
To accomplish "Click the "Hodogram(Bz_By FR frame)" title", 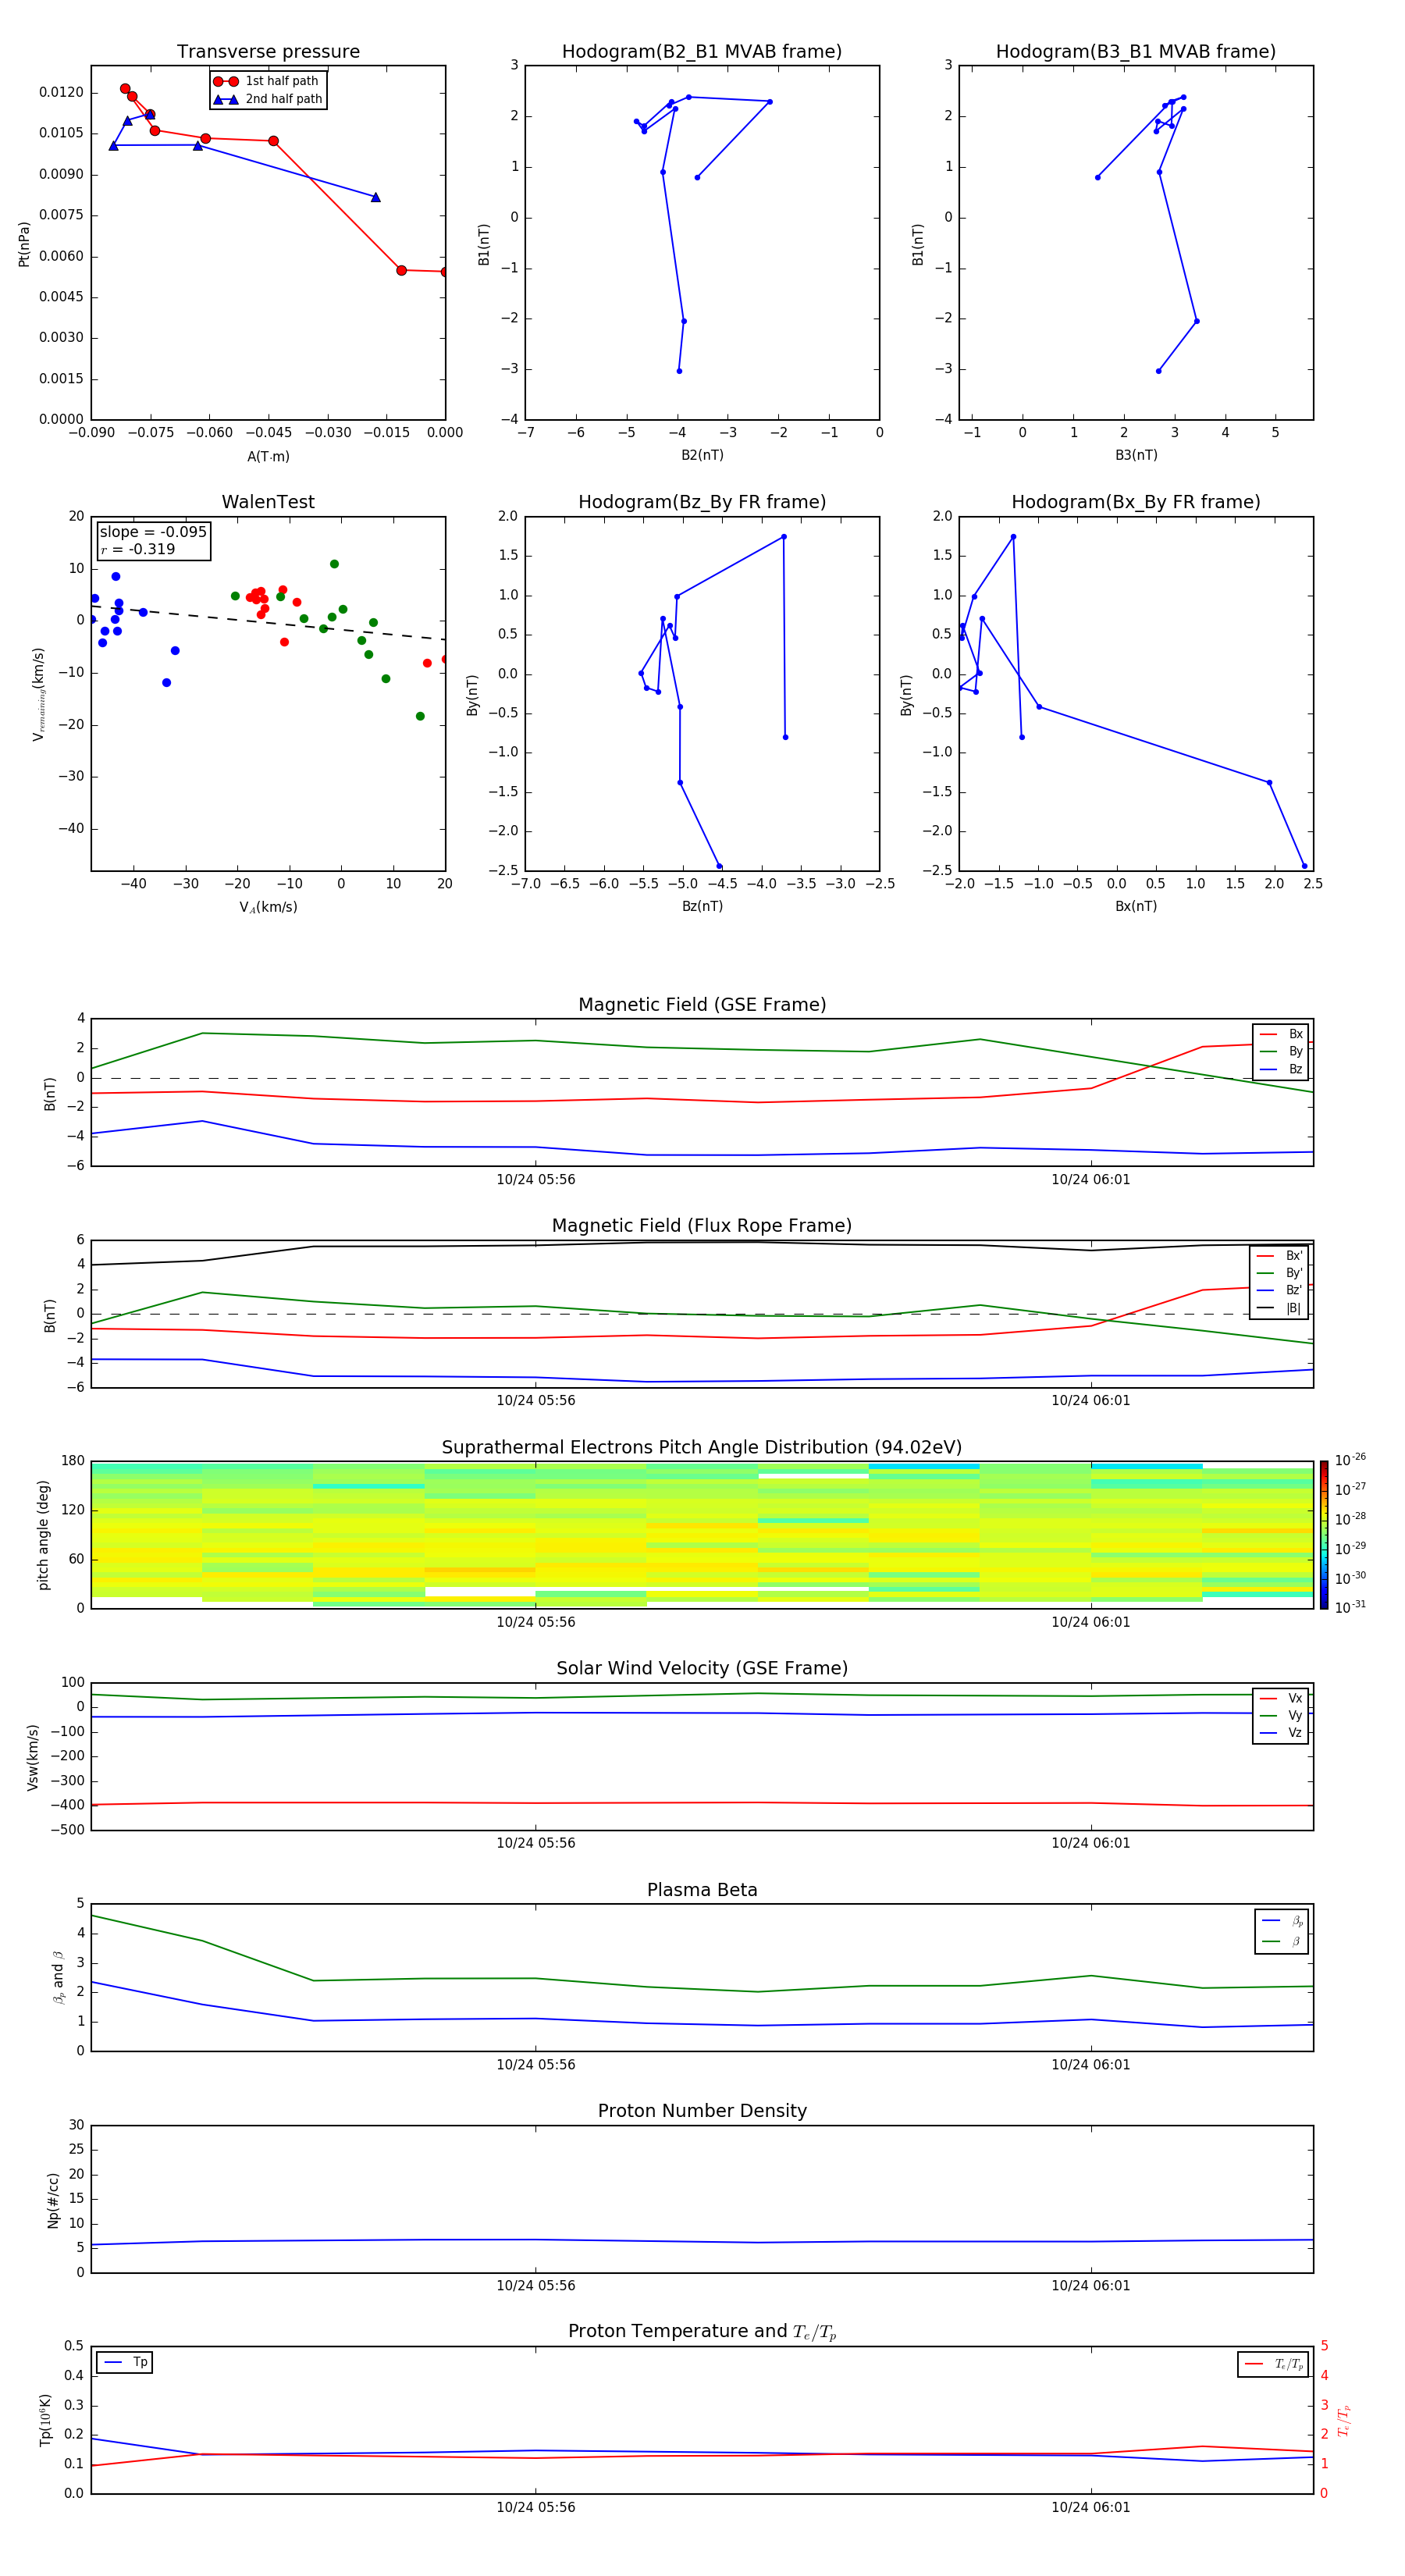I will 702,502.
